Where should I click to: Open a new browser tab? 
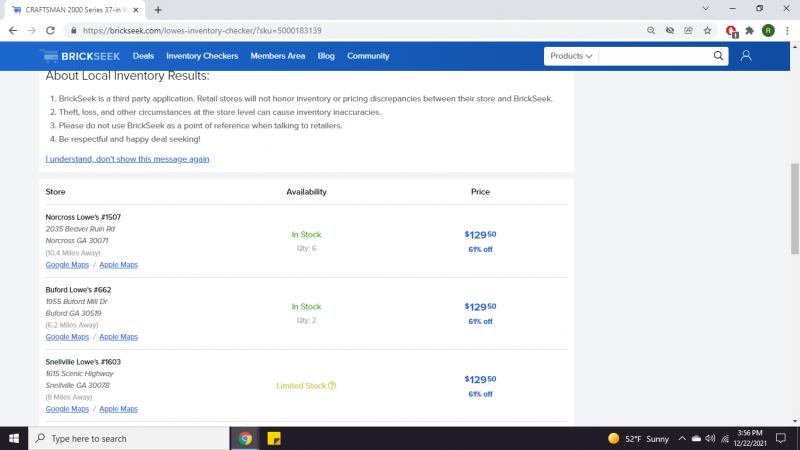click(158, 10)
